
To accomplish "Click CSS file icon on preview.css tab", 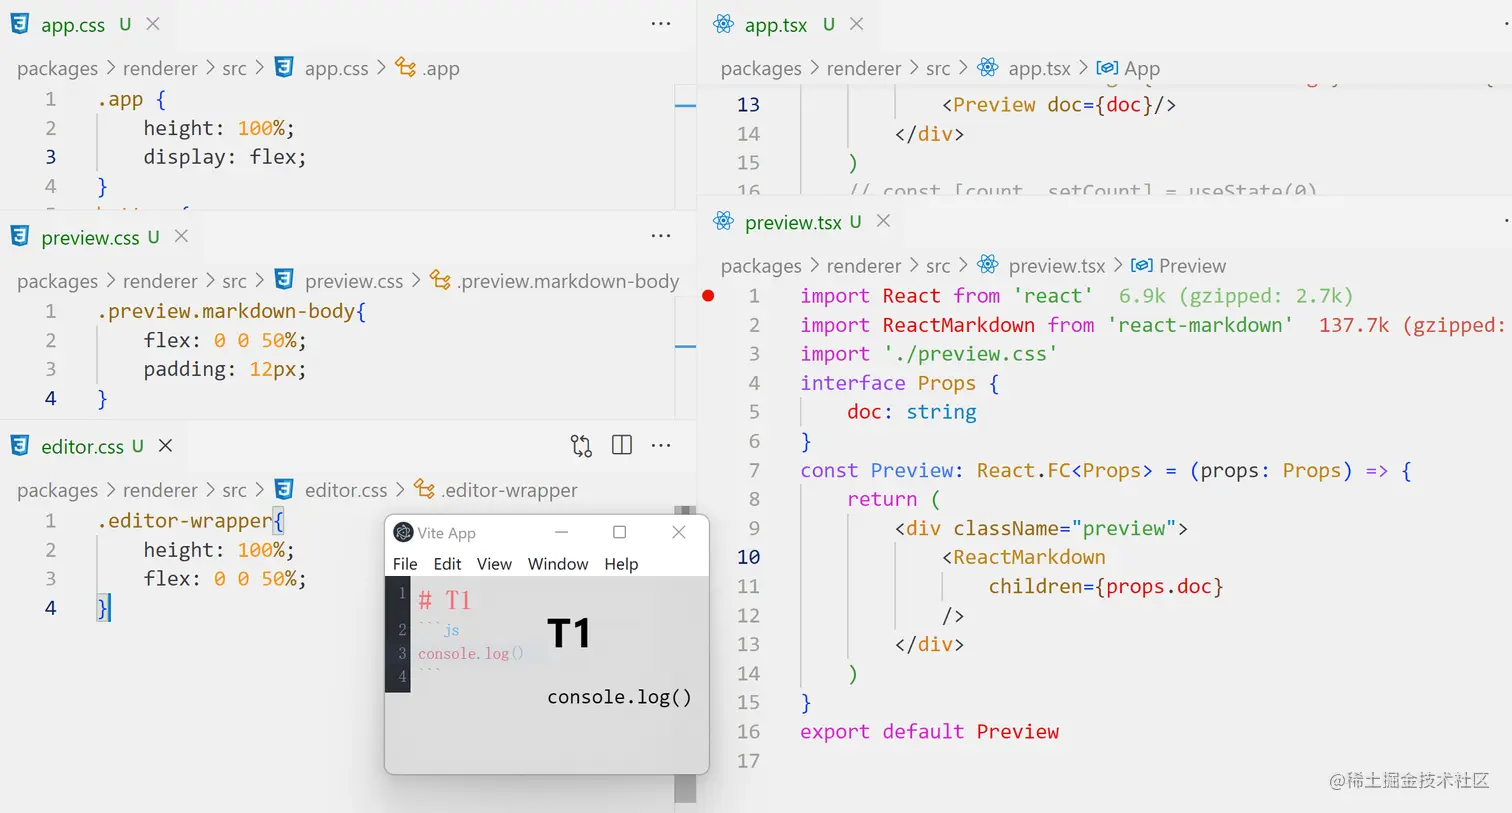I will tap(20, 236).
